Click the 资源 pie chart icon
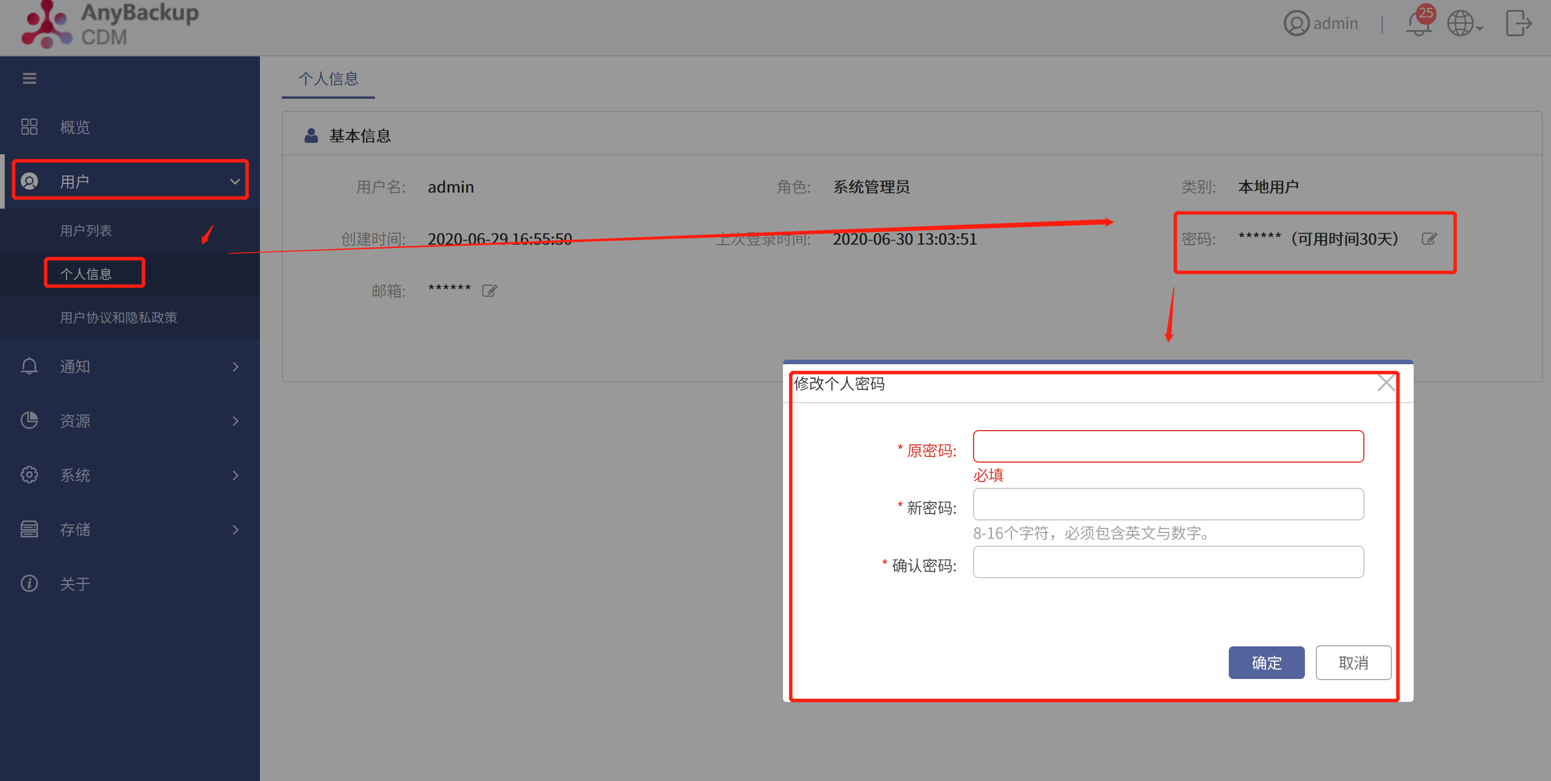This screenshot has width=1551, height=781. coord(30,420)
